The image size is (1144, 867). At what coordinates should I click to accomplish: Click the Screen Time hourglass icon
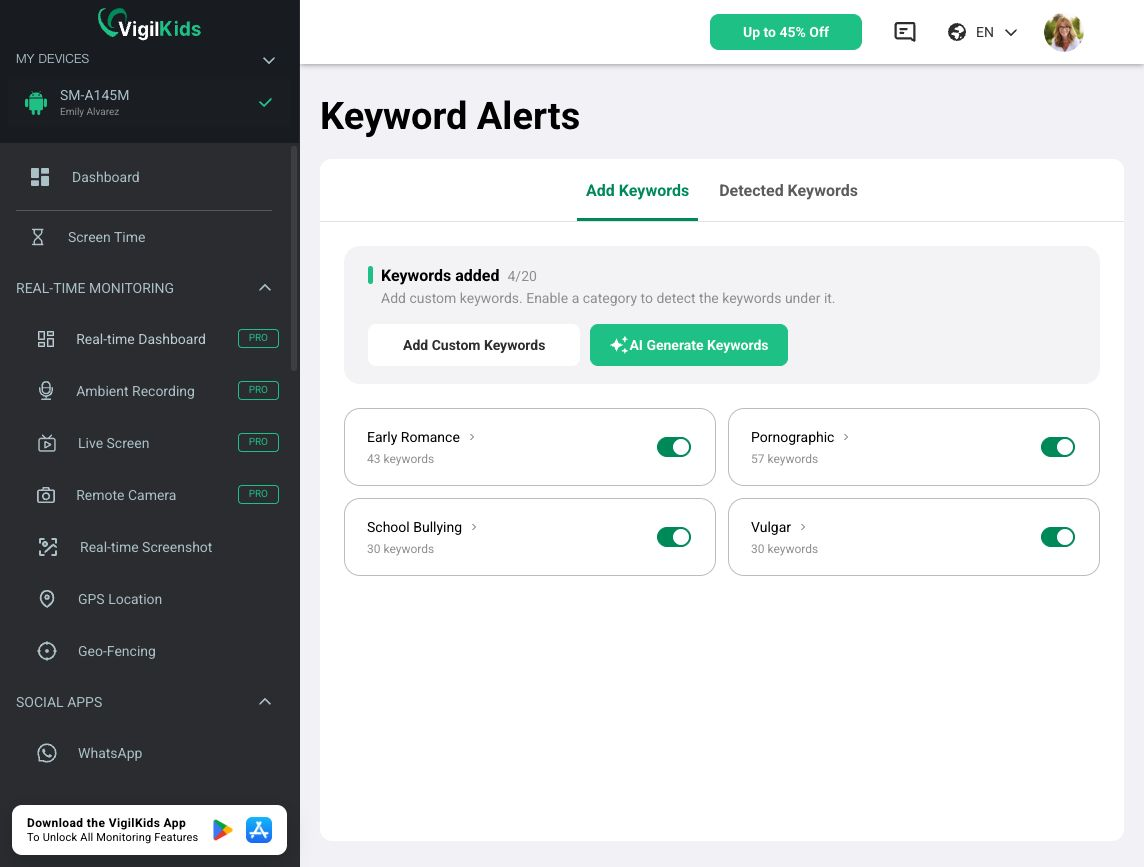tap(38, 237)
